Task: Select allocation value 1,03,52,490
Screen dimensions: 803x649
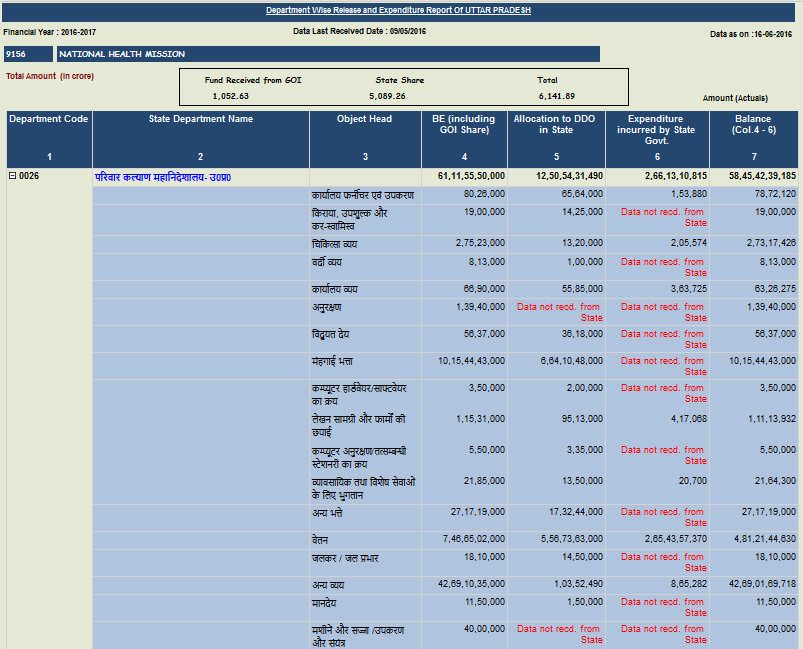Action: click(x=578, y=583)
